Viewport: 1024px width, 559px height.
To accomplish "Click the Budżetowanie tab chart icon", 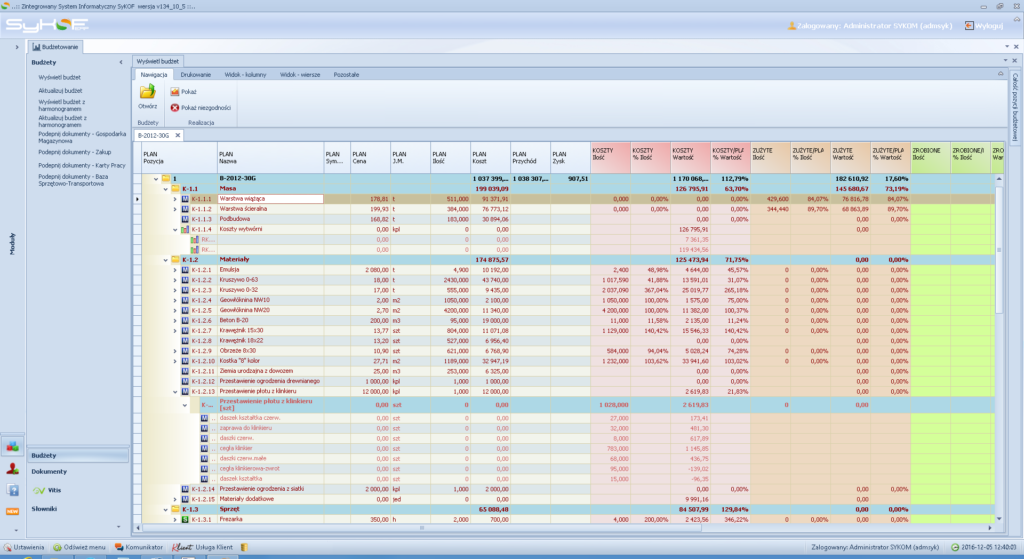I will [x=36, y=47].
